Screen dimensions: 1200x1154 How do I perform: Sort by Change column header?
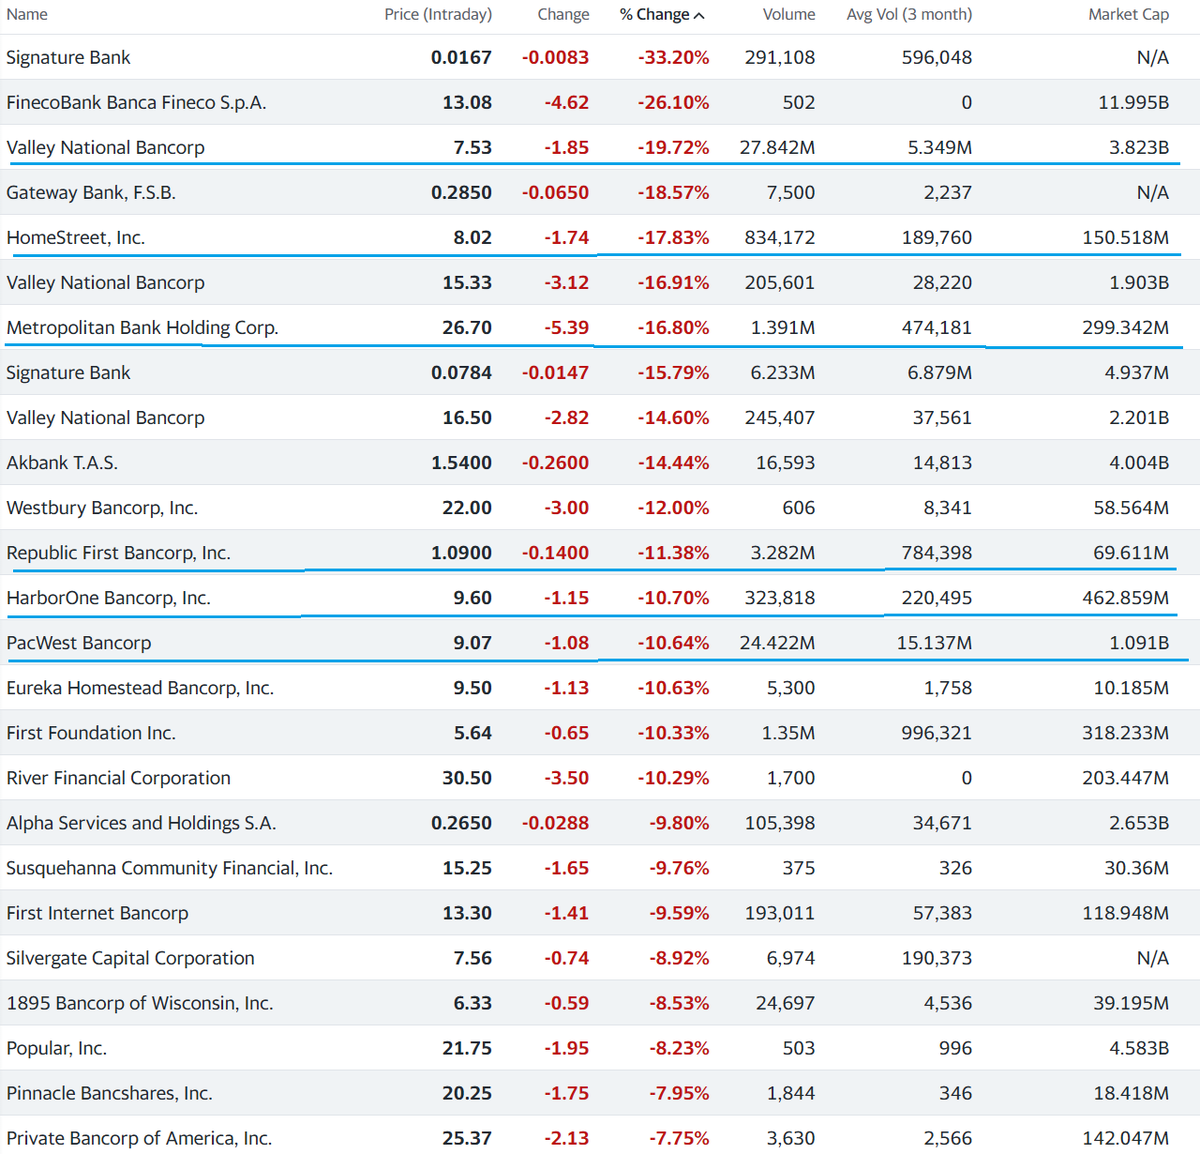563,14
